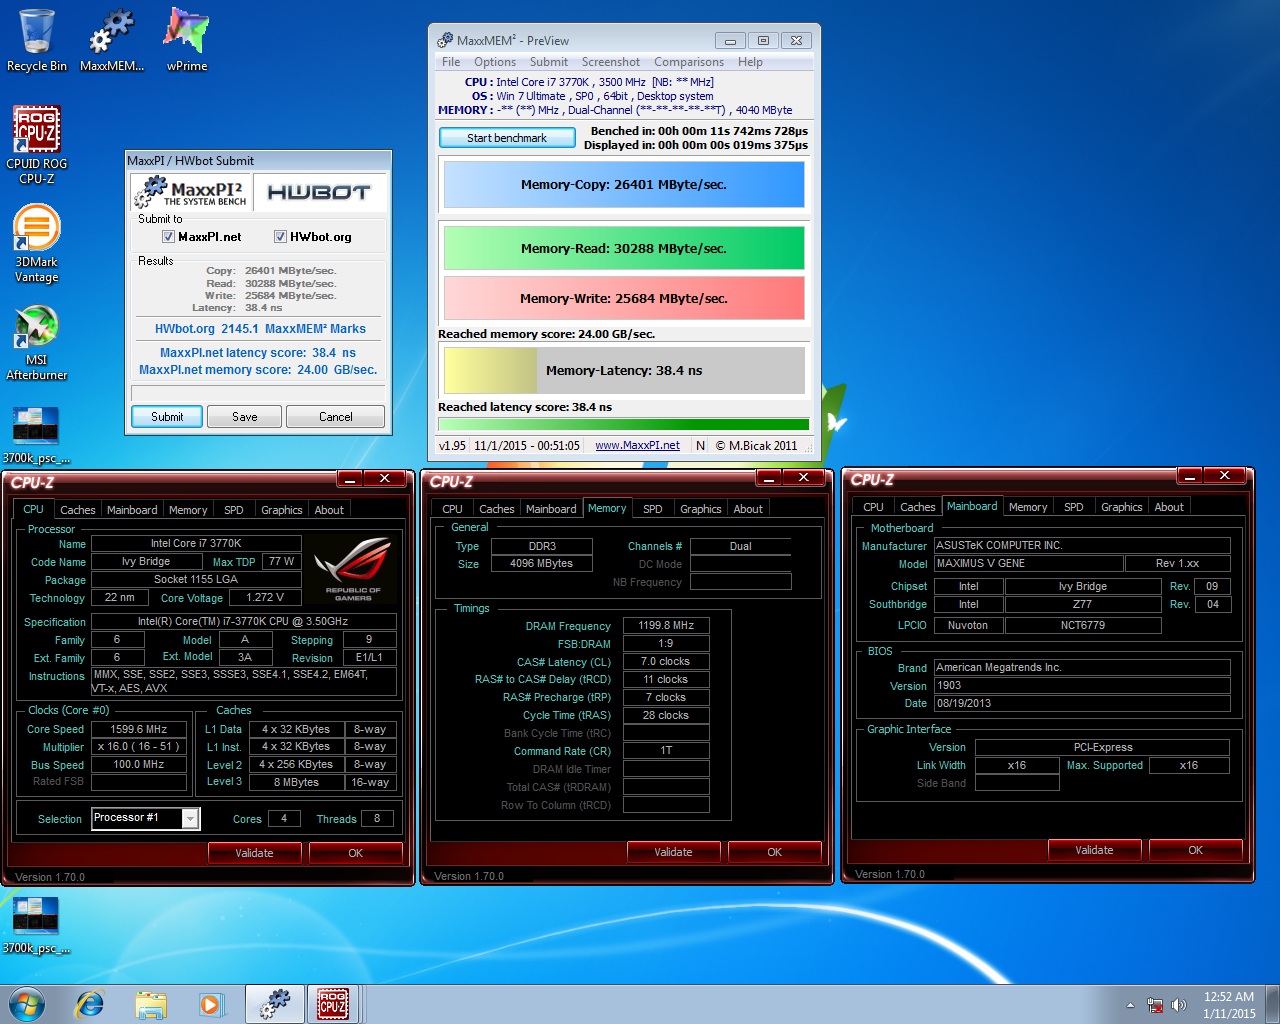Viewport: 1280px width, 1024px height.
Task: Click OK in the middle CPU-Z window
Action: pyautogui.click(x=775, y=852)
